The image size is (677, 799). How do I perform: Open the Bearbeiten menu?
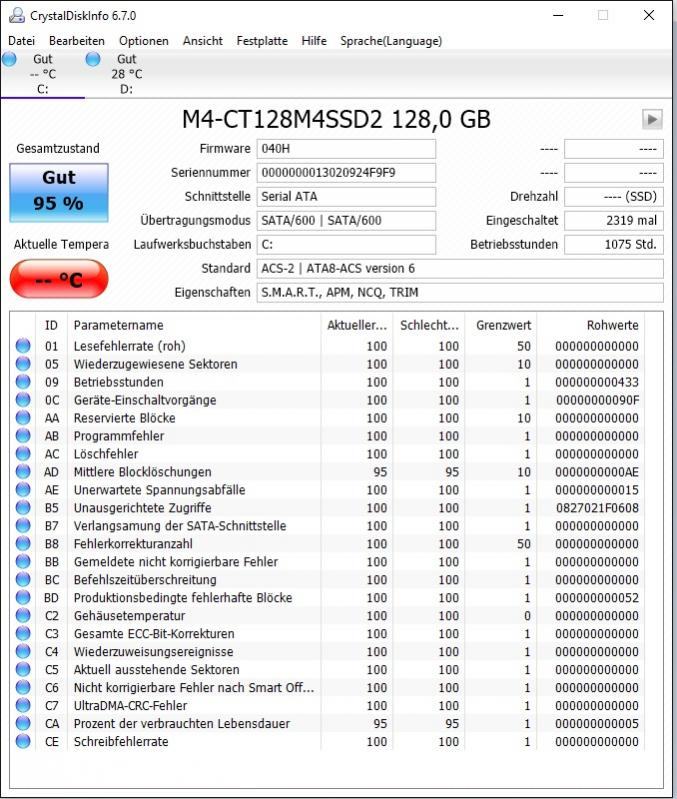coord(77,41)
